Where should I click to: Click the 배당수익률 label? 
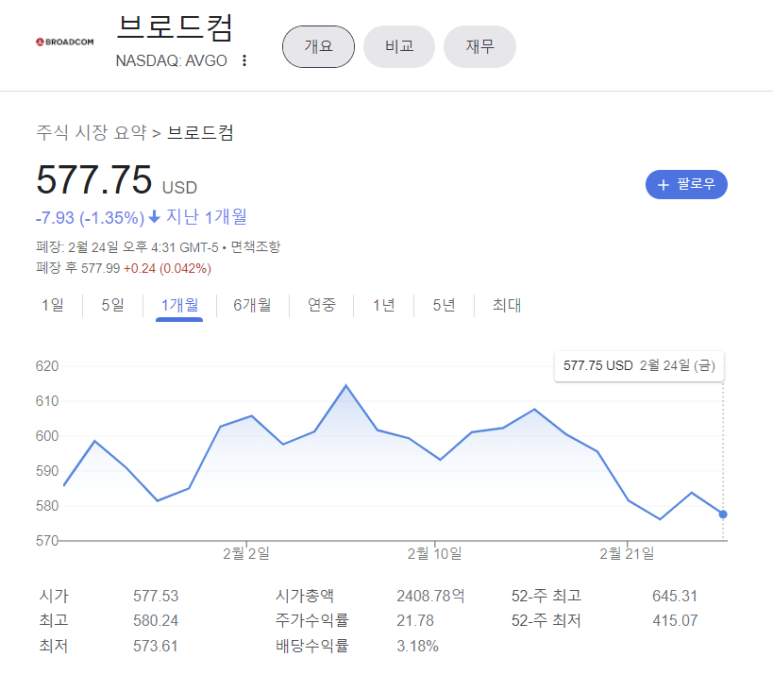coord(312,646)
